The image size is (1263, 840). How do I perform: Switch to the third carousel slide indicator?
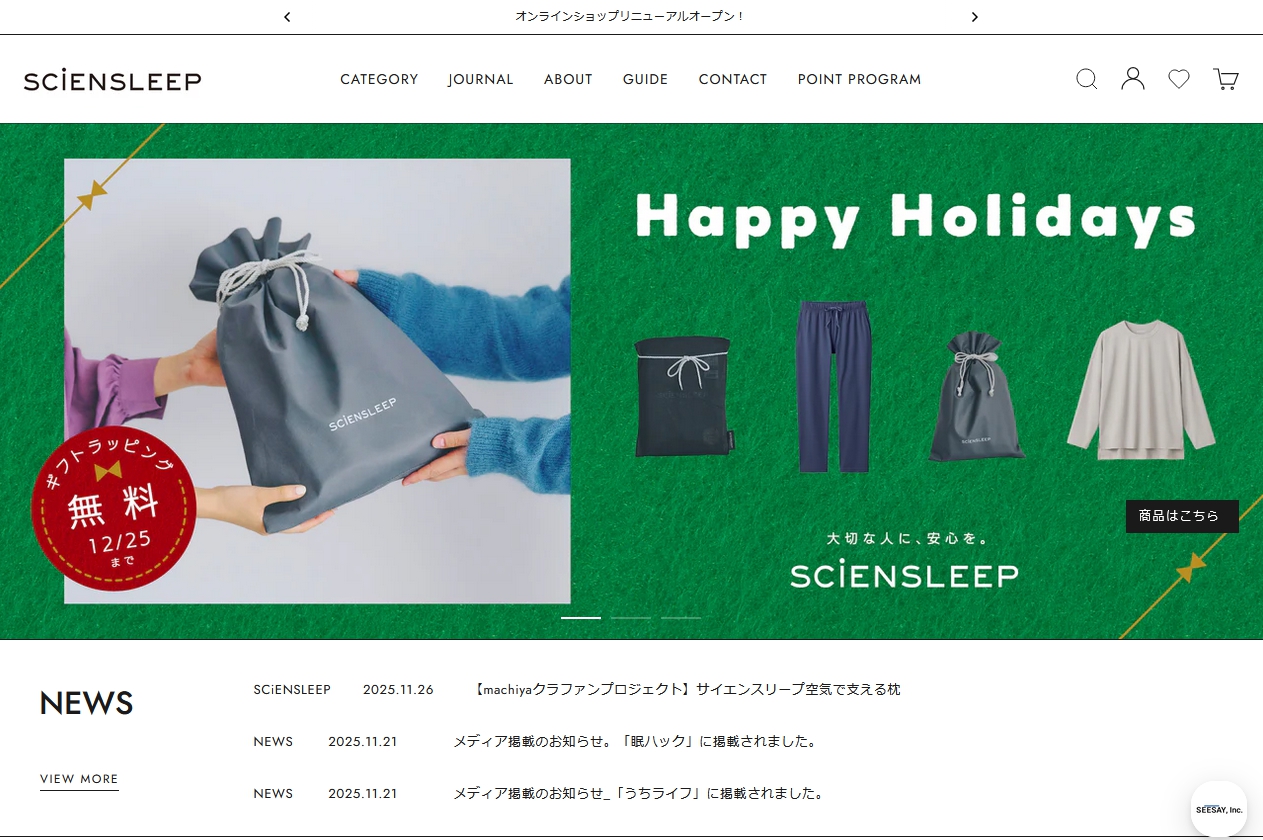click(681, 618)
